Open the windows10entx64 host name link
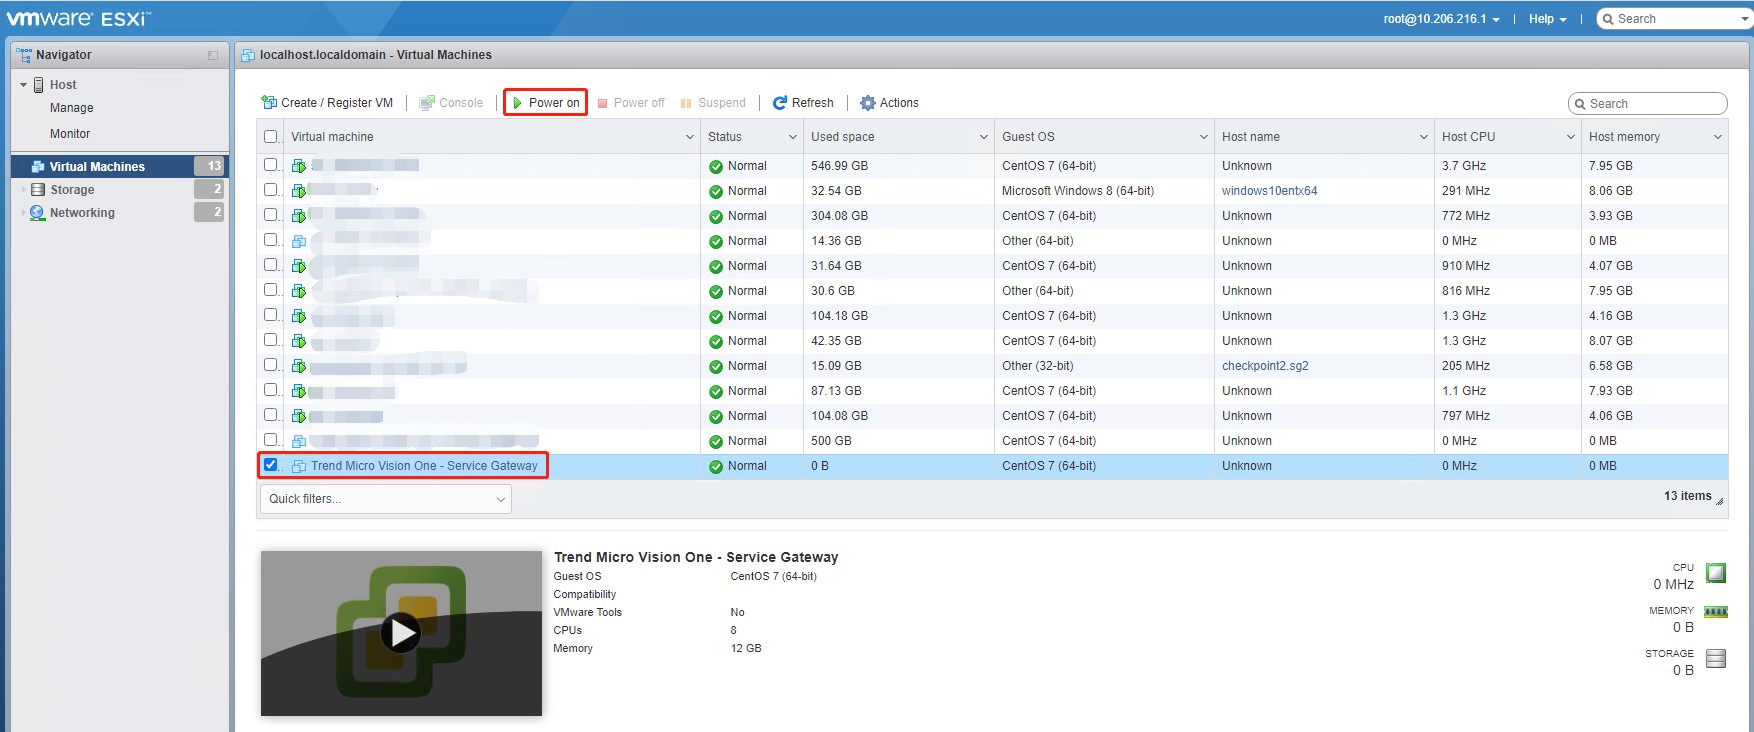 (1269, 191)
